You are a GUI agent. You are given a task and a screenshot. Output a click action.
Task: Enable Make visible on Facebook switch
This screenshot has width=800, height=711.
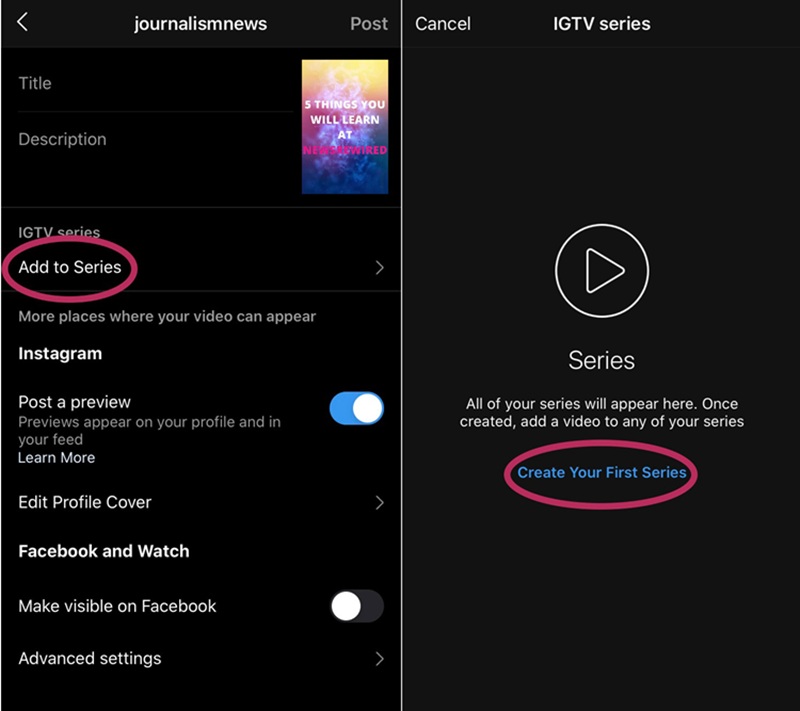point(357,606)
